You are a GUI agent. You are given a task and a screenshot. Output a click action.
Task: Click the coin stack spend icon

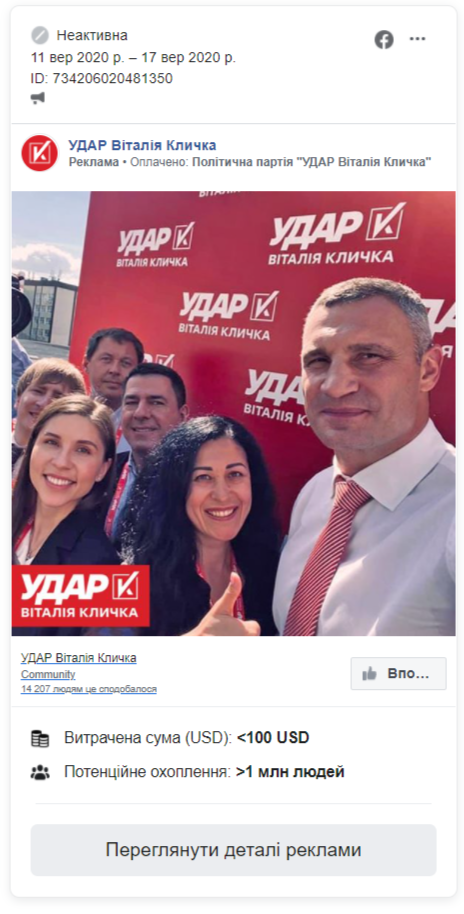[40, 739]
